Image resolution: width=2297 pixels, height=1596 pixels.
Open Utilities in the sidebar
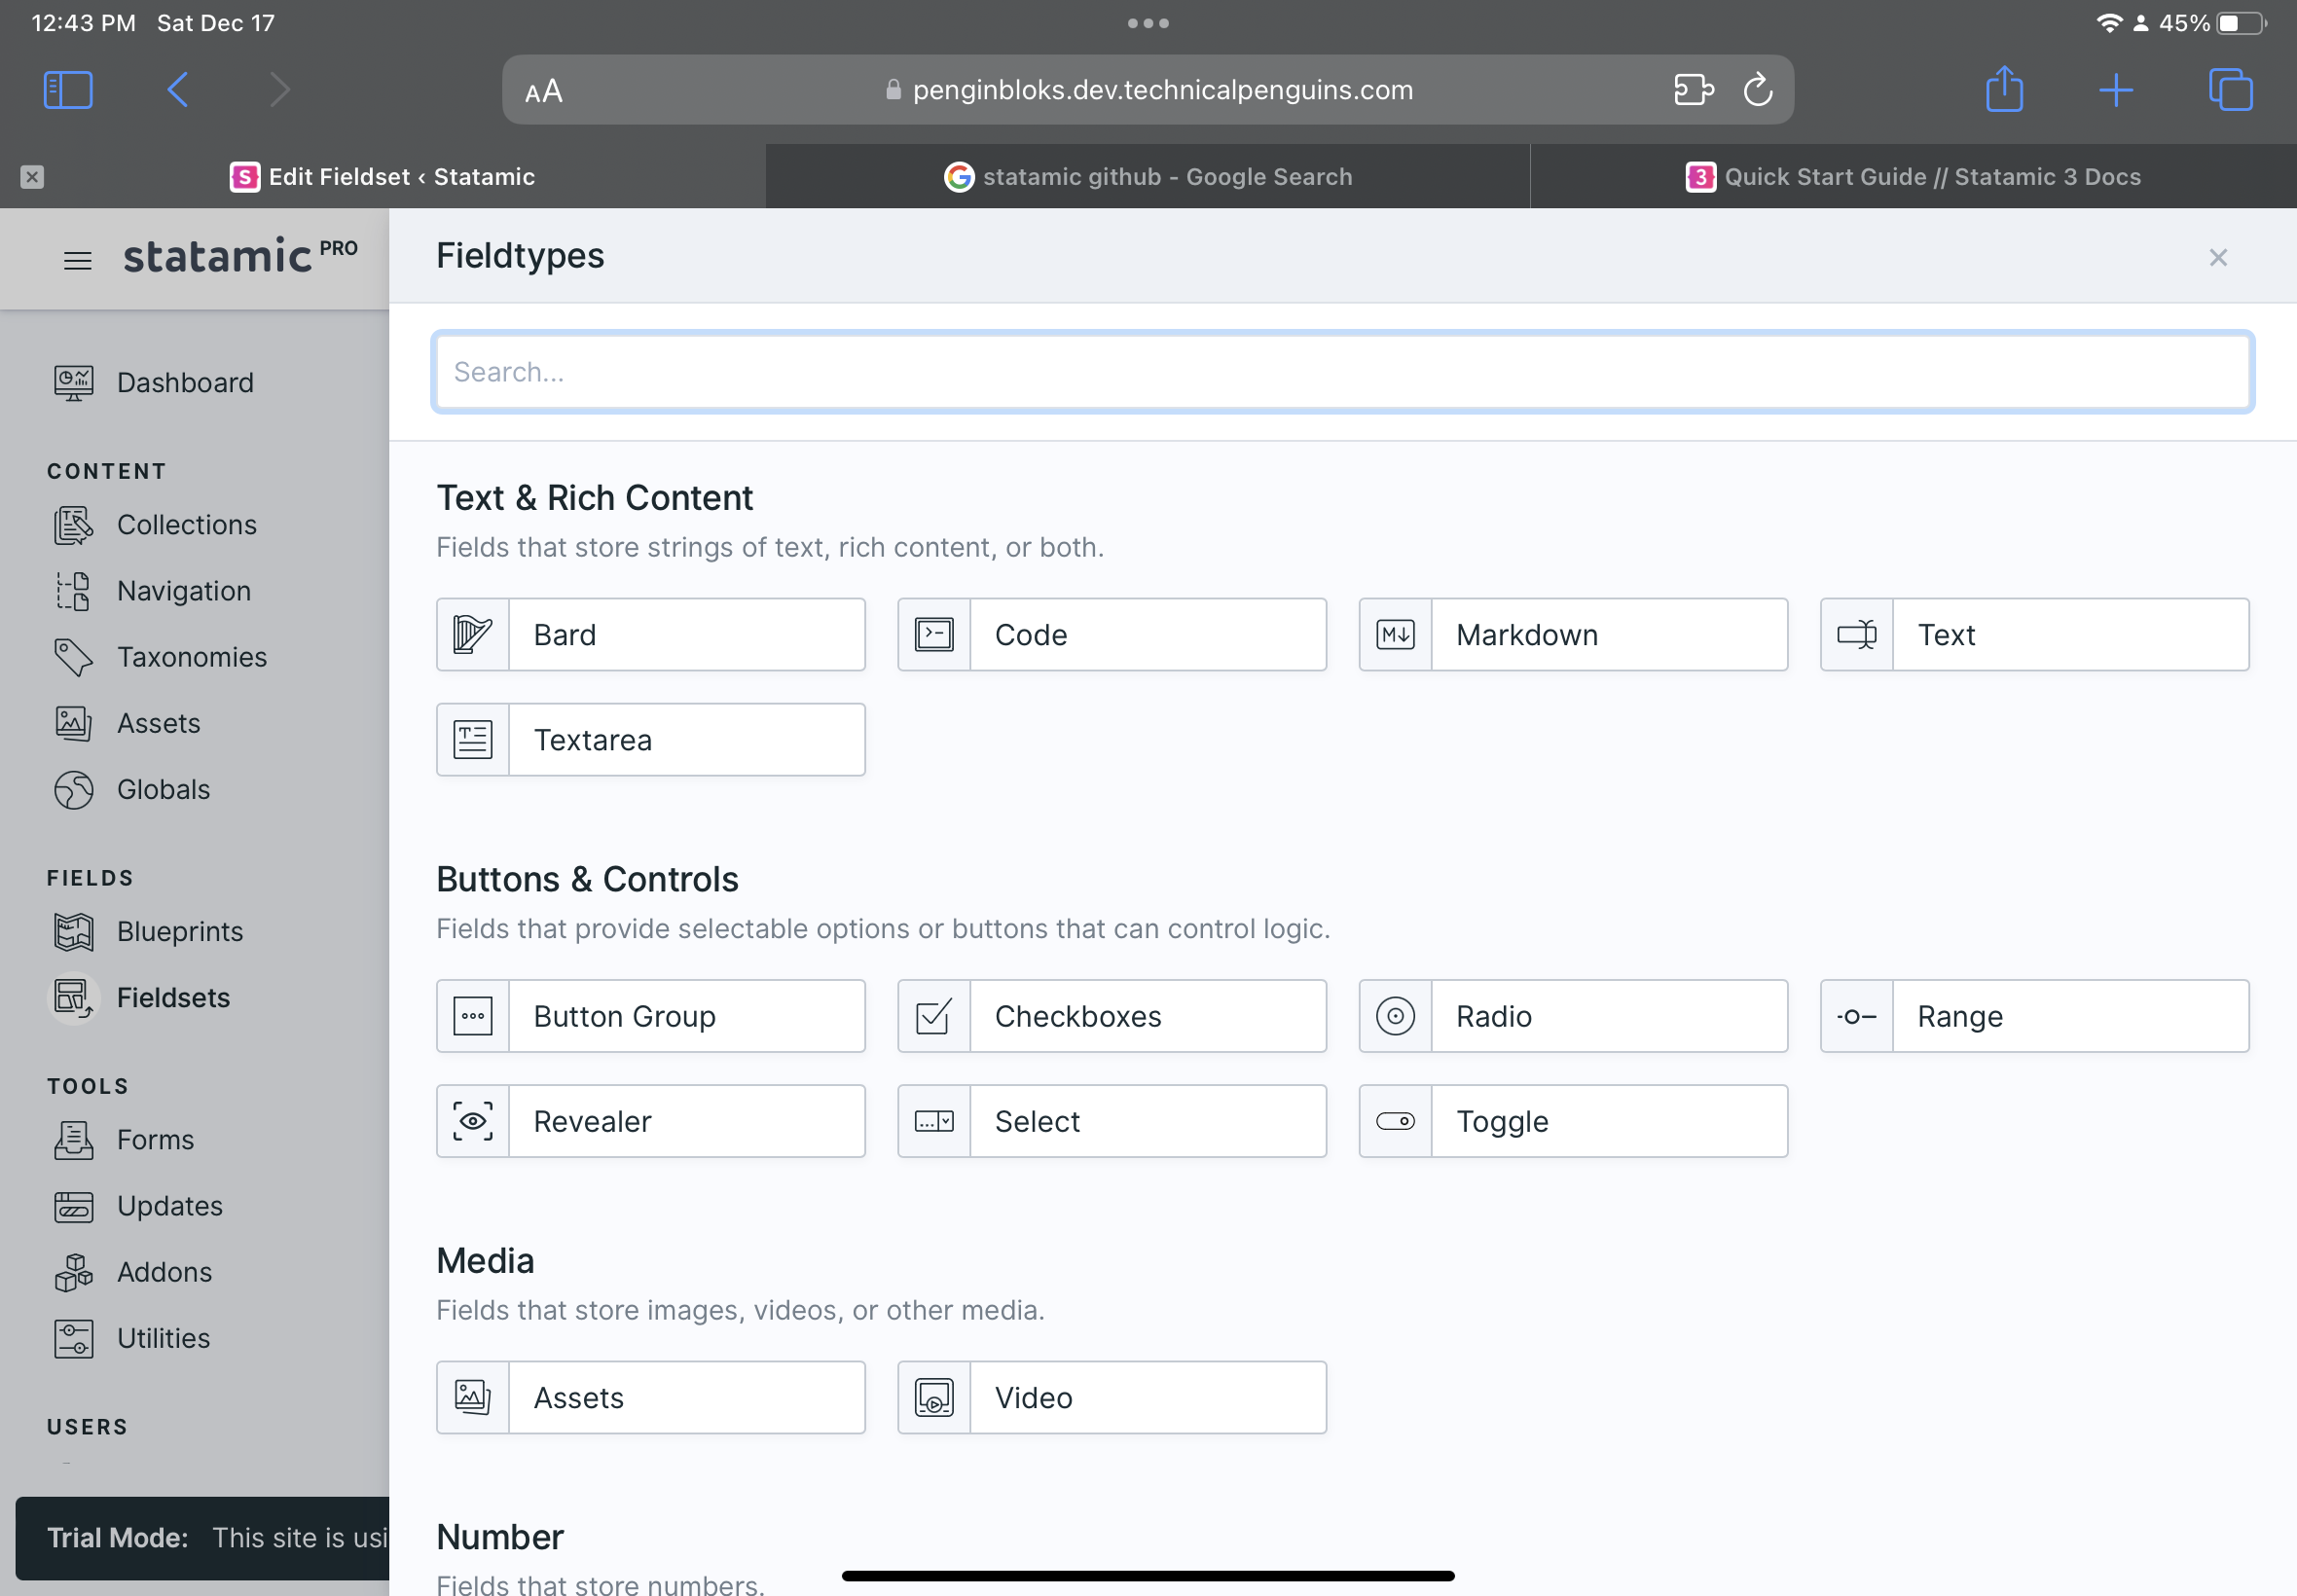point(133,1339)
